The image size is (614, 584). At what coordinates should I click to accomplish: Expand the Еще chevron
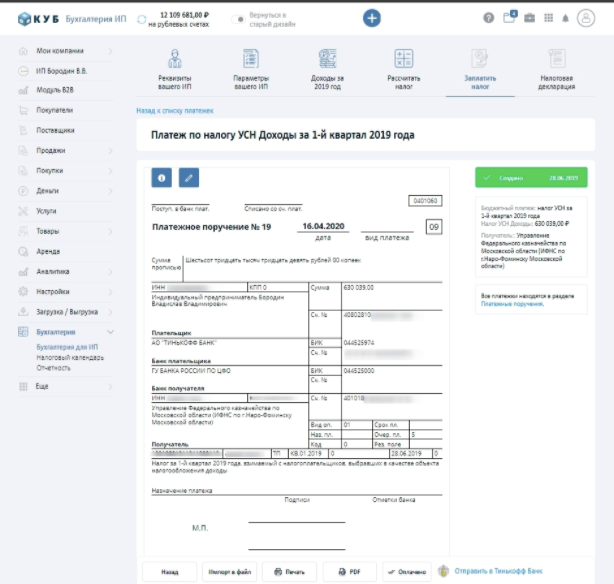(x=110, y=387)
